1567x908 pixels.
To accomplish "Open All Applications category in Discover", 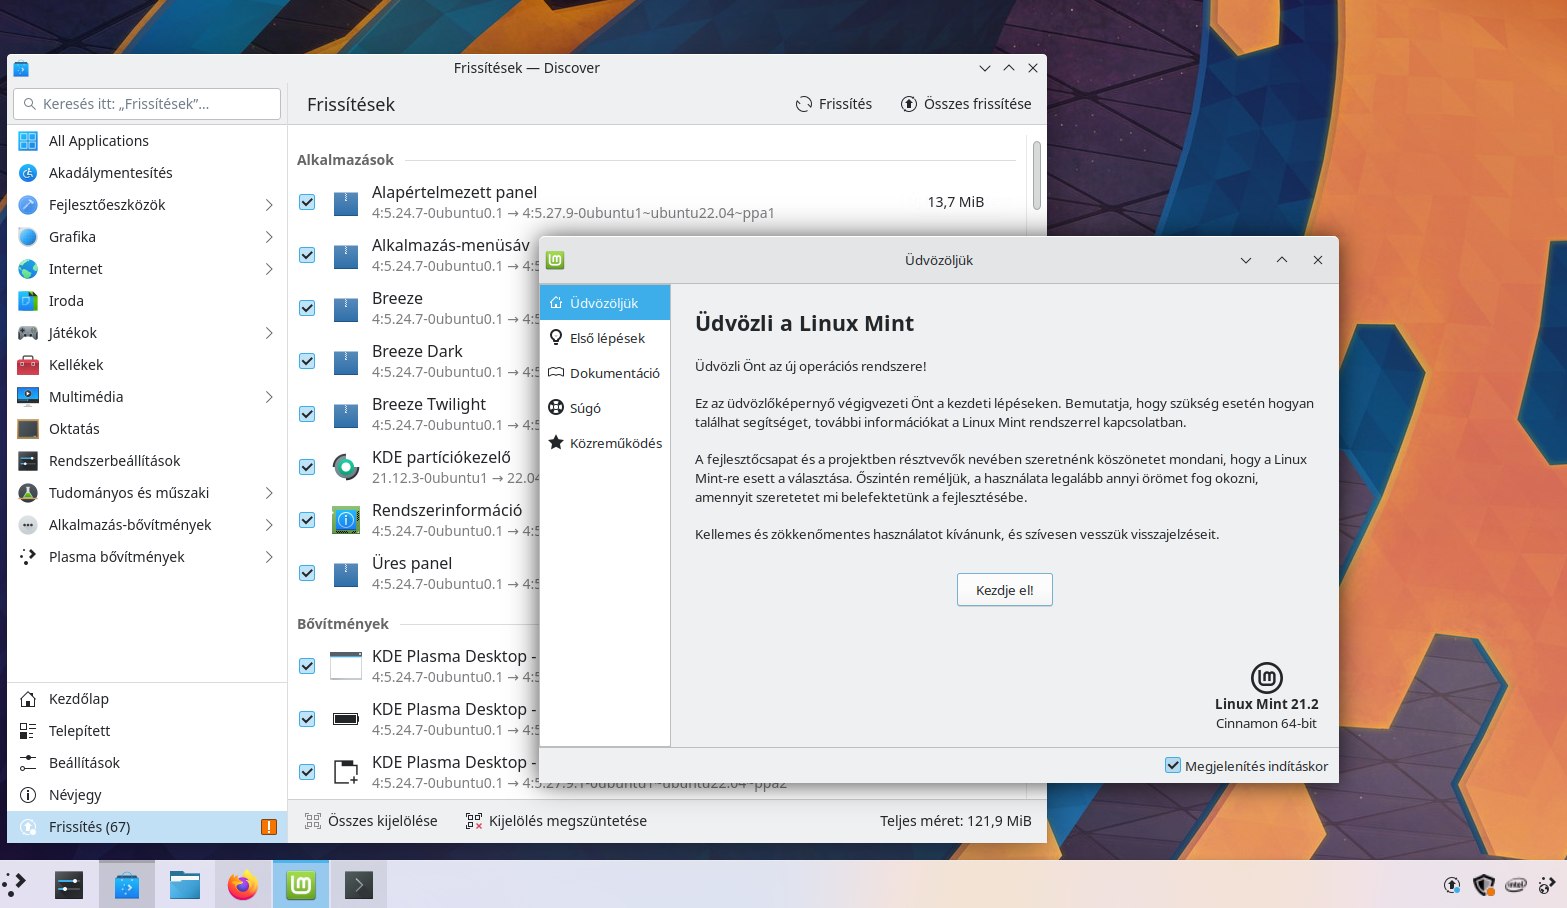I will pos(147,141).
